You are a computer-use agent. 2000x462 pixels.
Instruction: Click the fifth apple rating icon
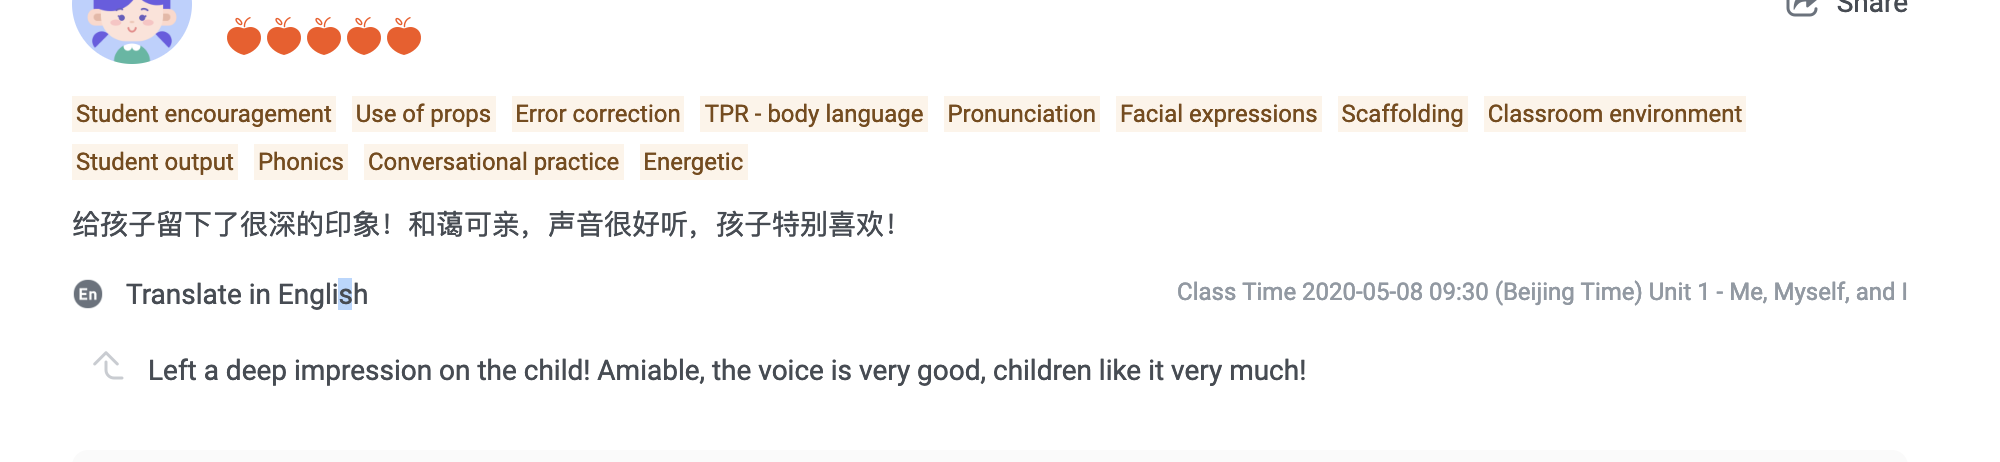pyautogui.click(x=403, y=37)
